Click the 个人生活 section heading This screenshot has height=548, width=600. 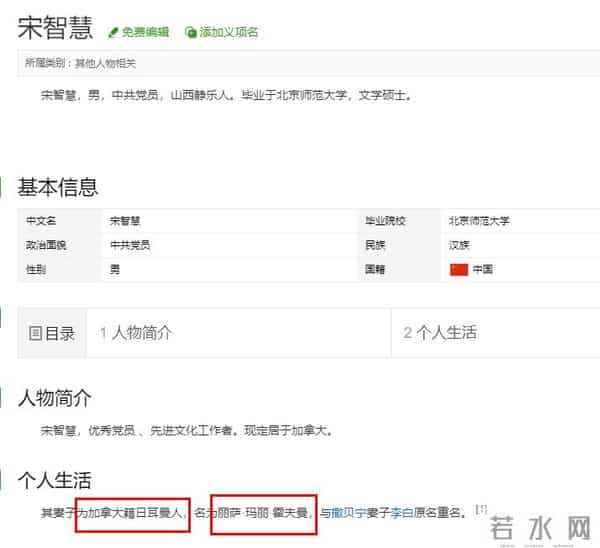54,480
